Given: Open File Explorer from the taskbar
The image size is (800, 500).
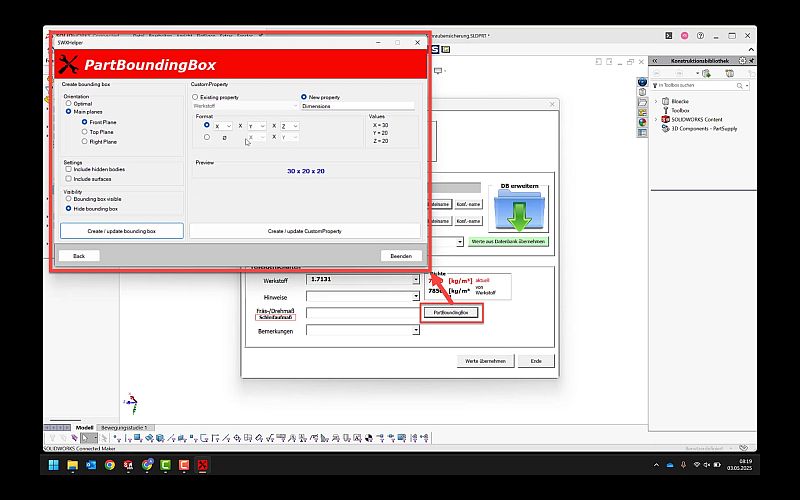Looking at the screenshot, I should click(72, 465).
